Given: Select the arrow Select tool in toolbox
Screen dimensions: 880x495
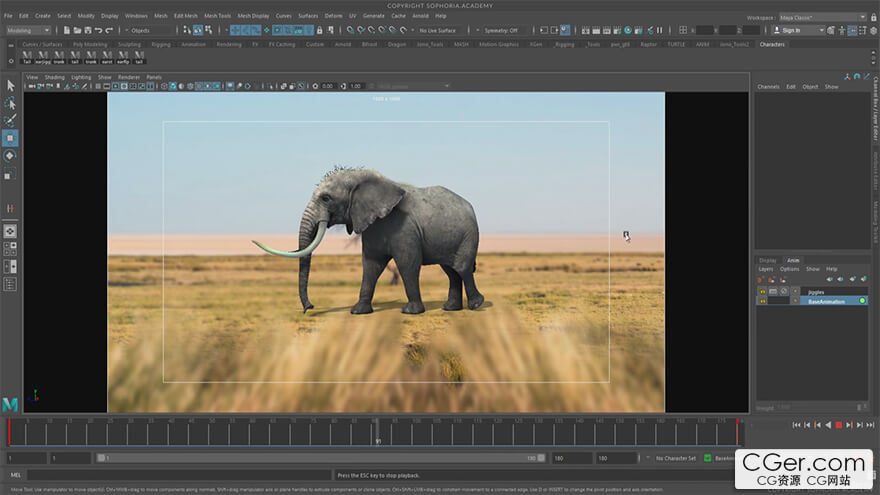Looking at the screenshot, I should pyautogui.click(x=10, y=86).
